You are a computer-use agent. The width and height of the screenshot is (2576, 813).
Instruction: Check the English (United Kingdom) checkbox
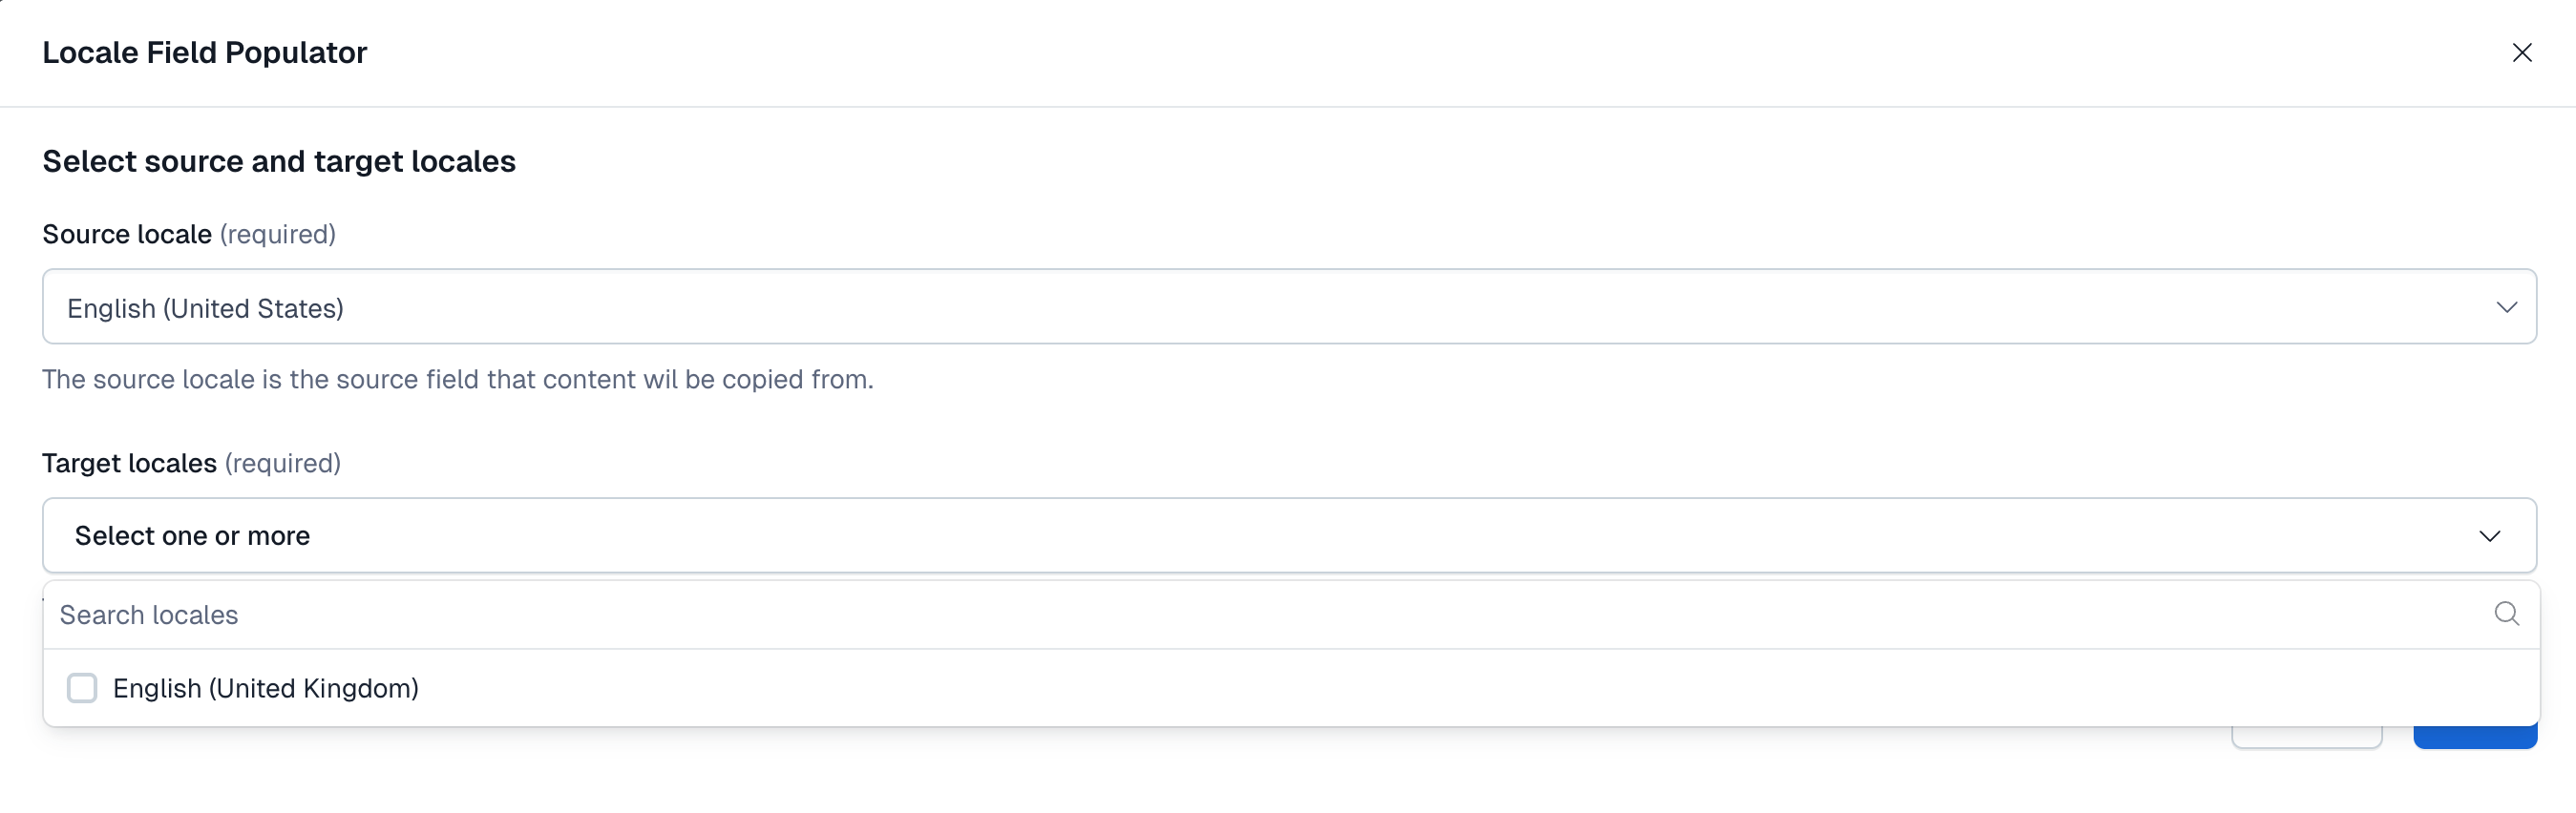coord(82,688)
